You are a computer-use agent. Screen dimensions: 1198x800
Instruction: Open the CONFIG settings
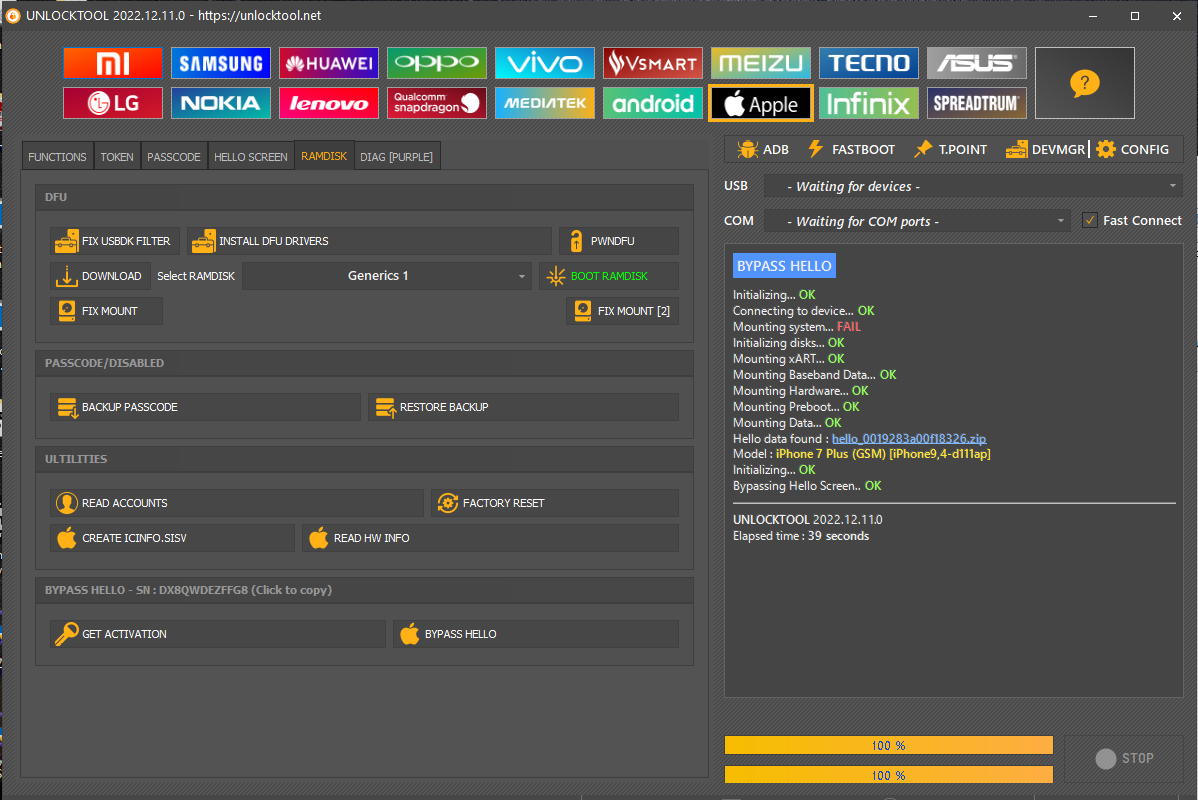[x=1133, y=150]
